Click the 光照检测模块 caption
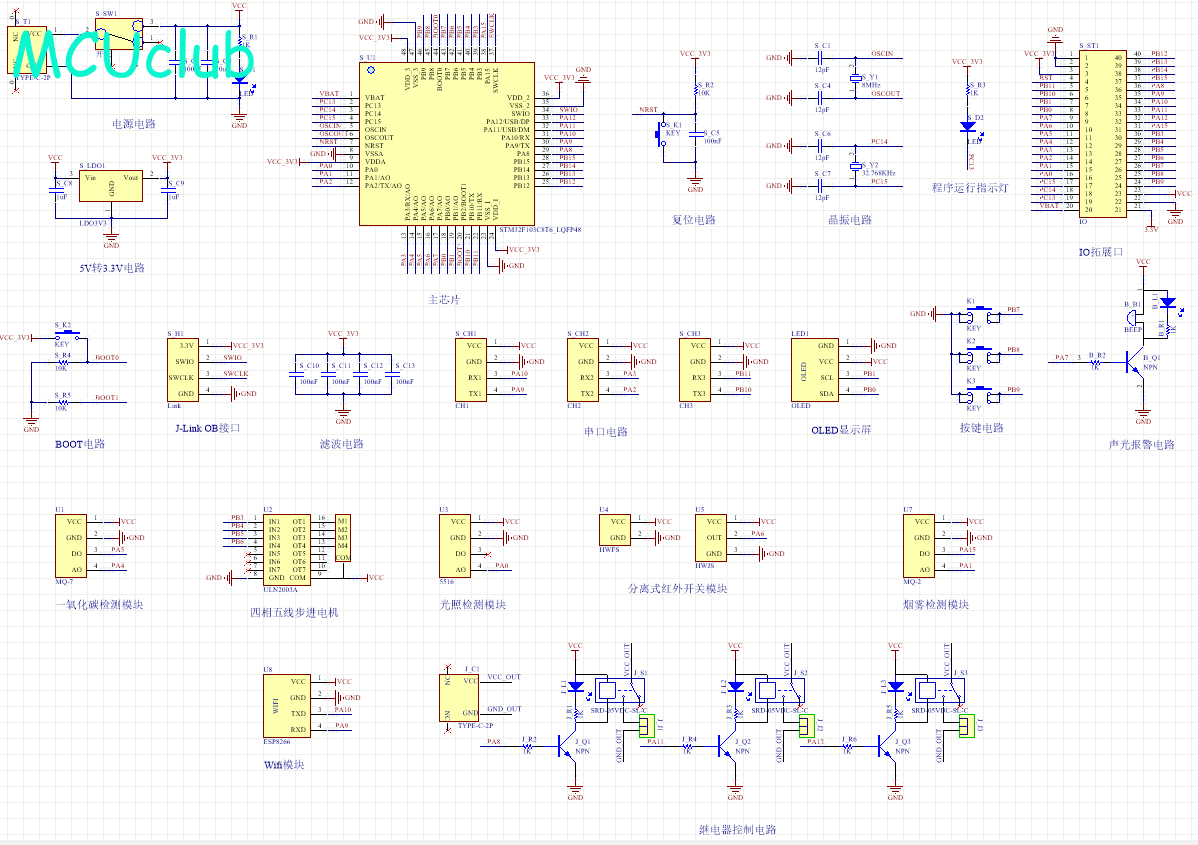Screen dimensions: 1198x845 point(473,604)
